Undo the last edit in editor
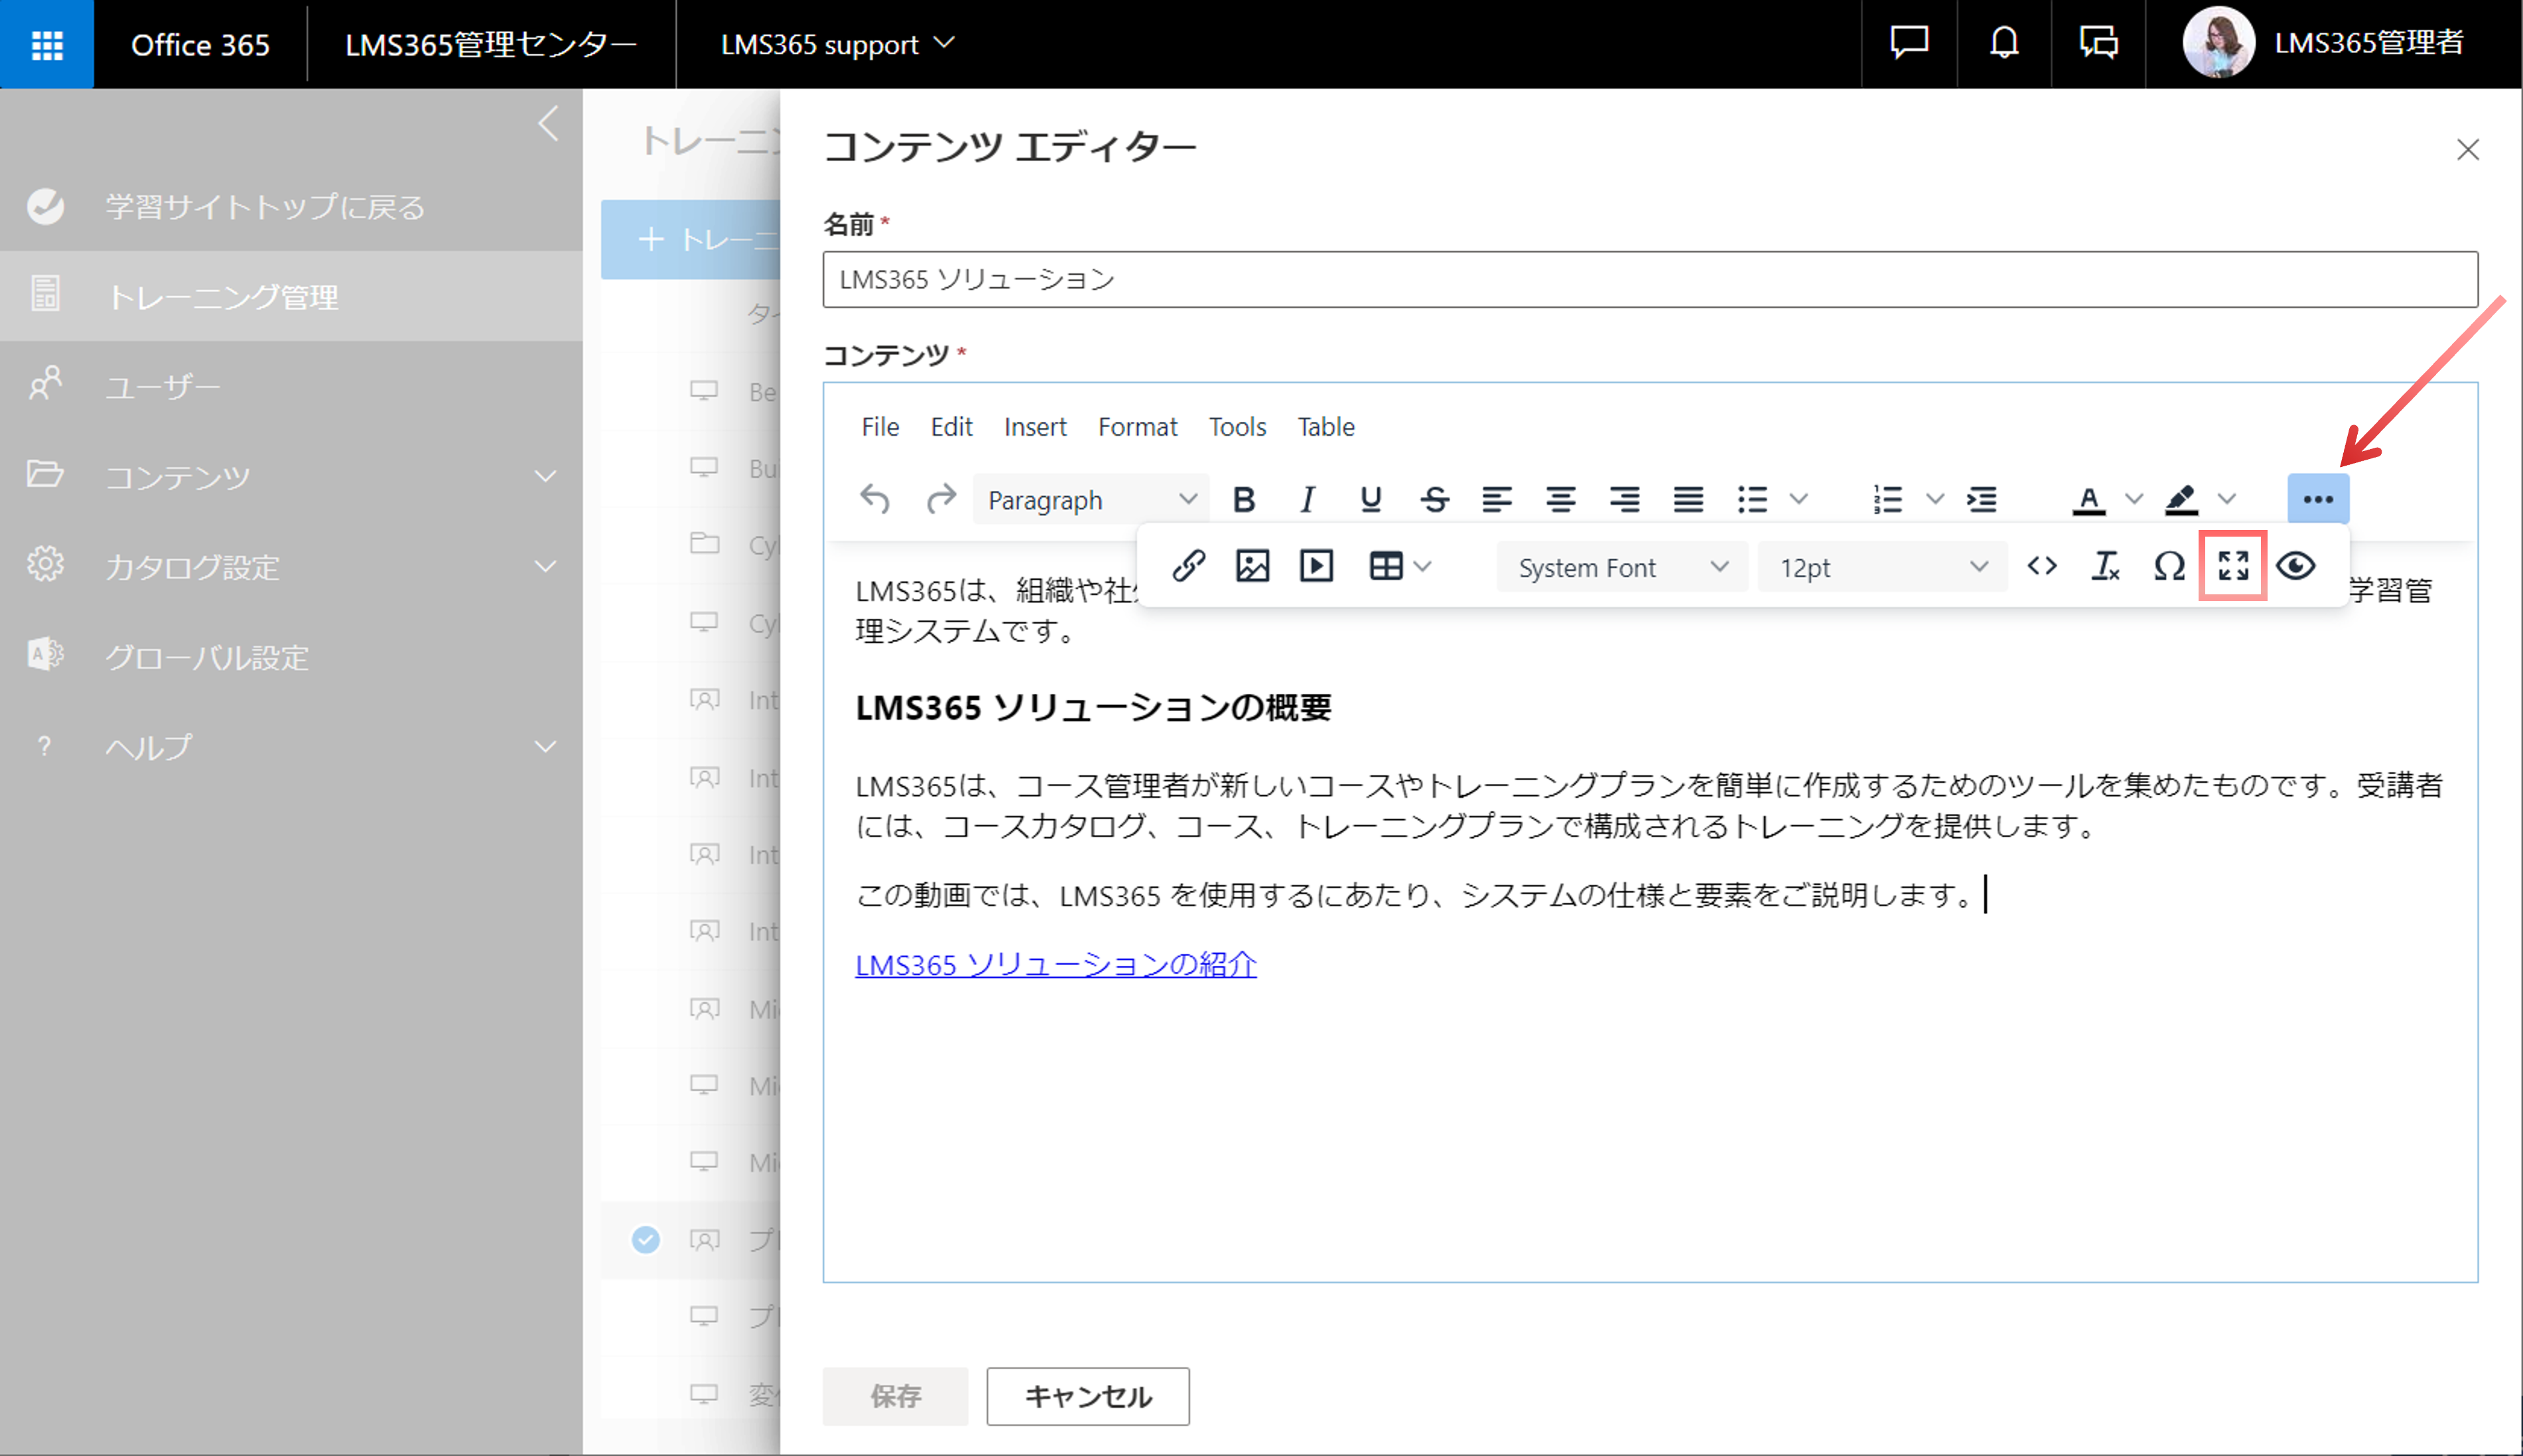This screenshot has width=2523, height=1456. point(875,499)
